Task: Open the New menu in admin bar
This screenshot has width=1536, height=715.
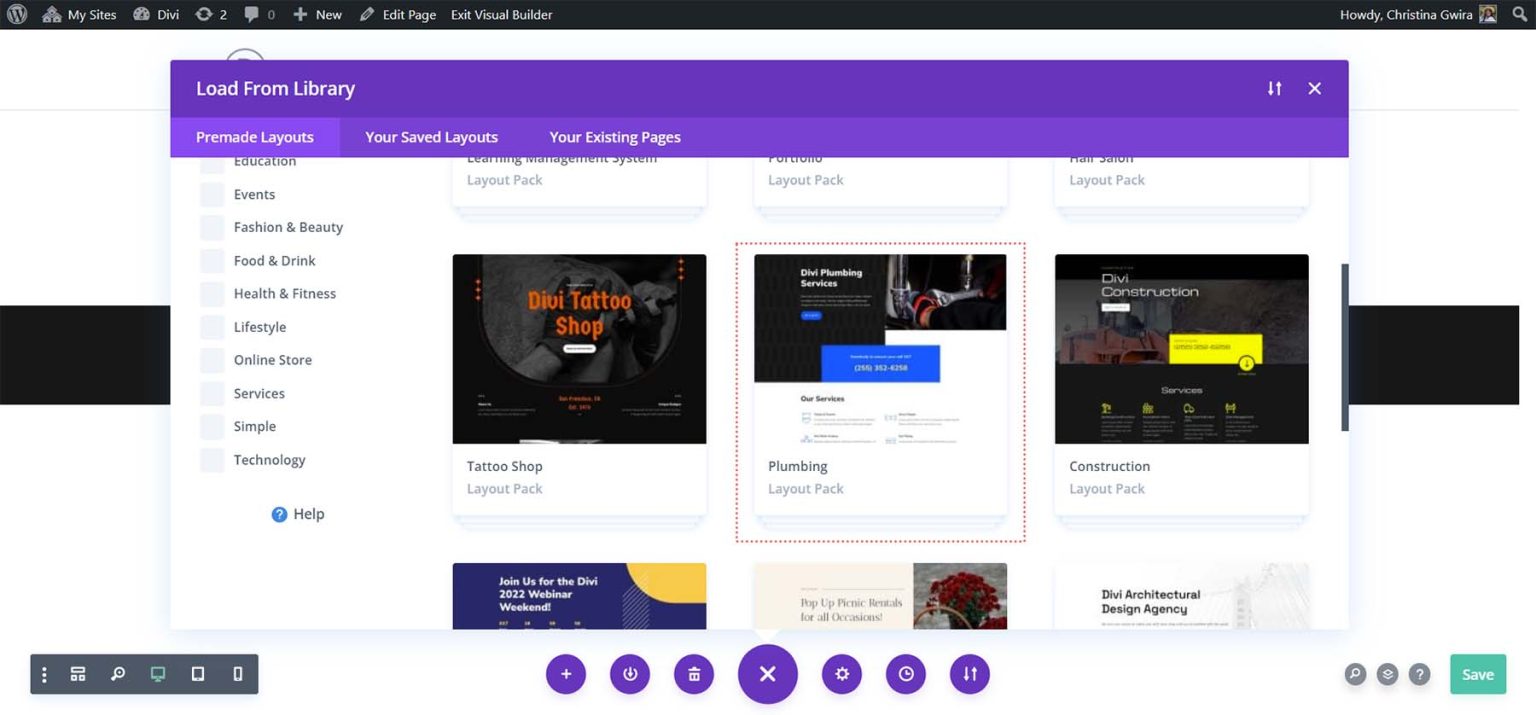Action: tap(317, 14)
